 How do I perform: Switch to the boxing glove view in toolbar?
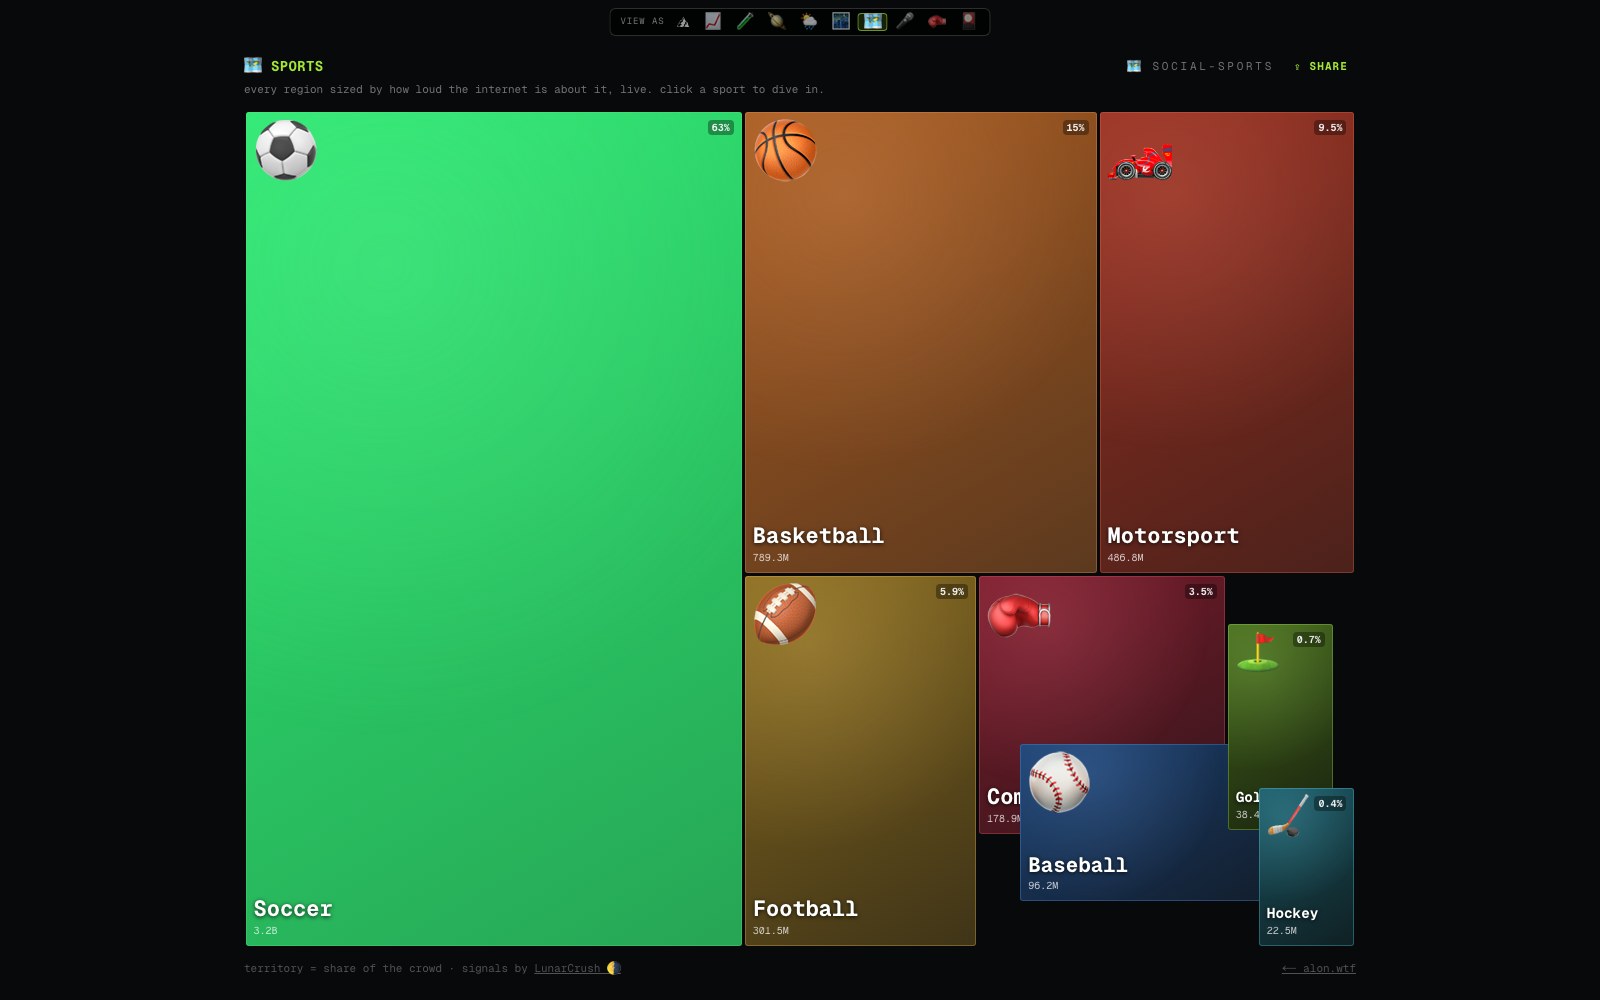tap(937, 21)
